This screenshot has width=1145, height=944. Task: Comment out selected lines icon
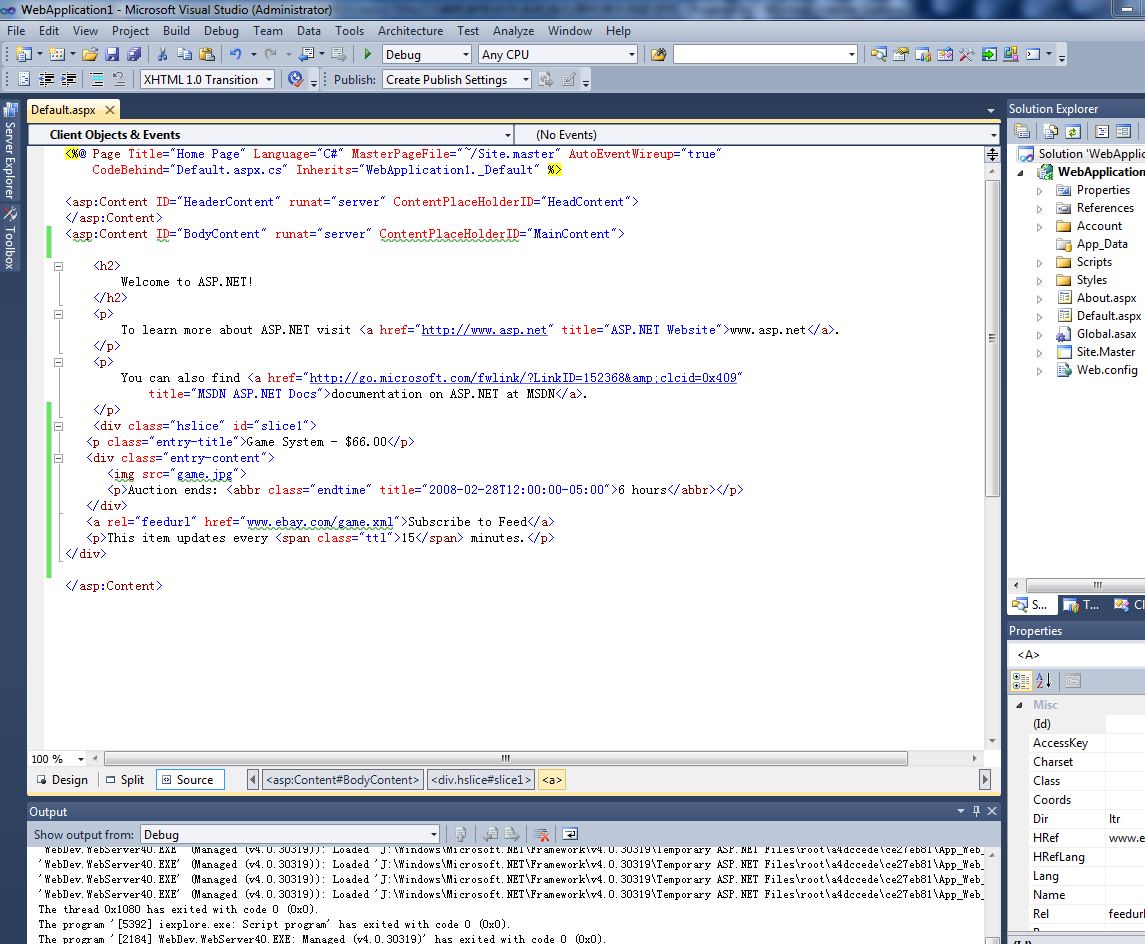(96, 80)
